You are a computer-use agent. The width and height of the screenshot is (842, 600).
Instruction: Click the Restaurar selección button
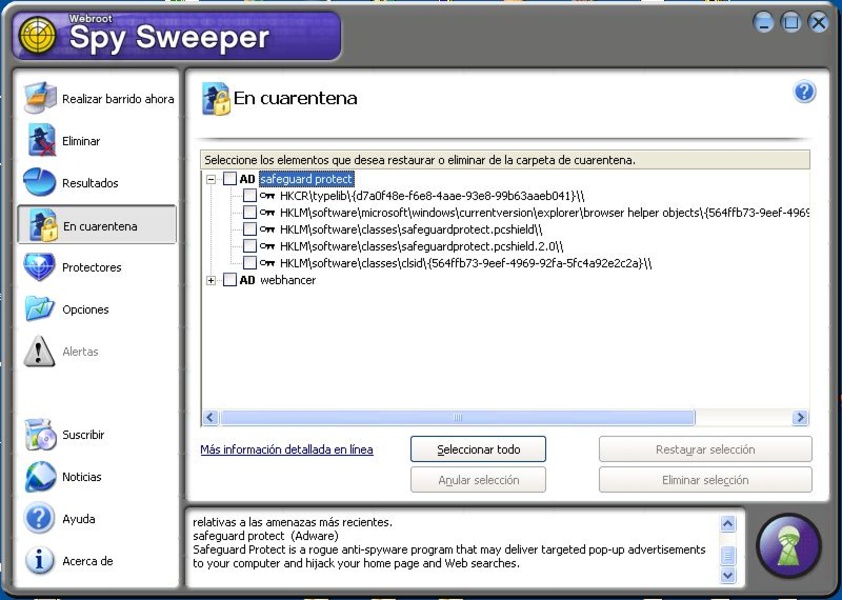click(705, 449)
